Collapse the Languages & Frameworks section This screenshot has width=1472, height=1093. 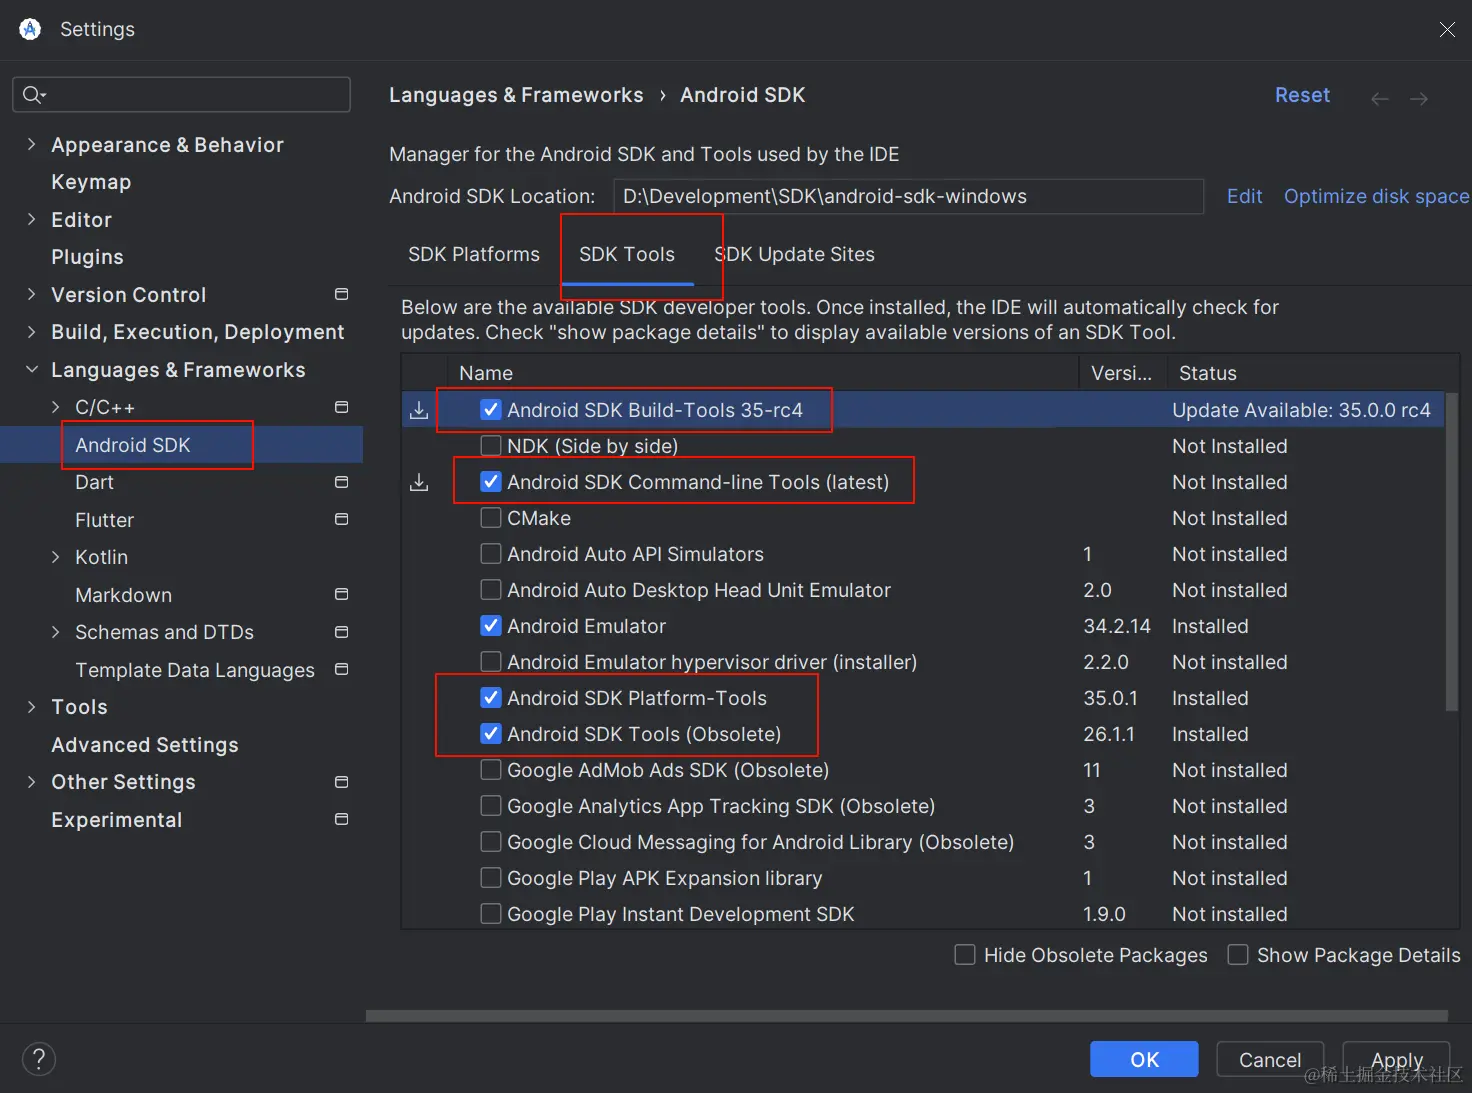pyautogui.click(x=31, y=369)
